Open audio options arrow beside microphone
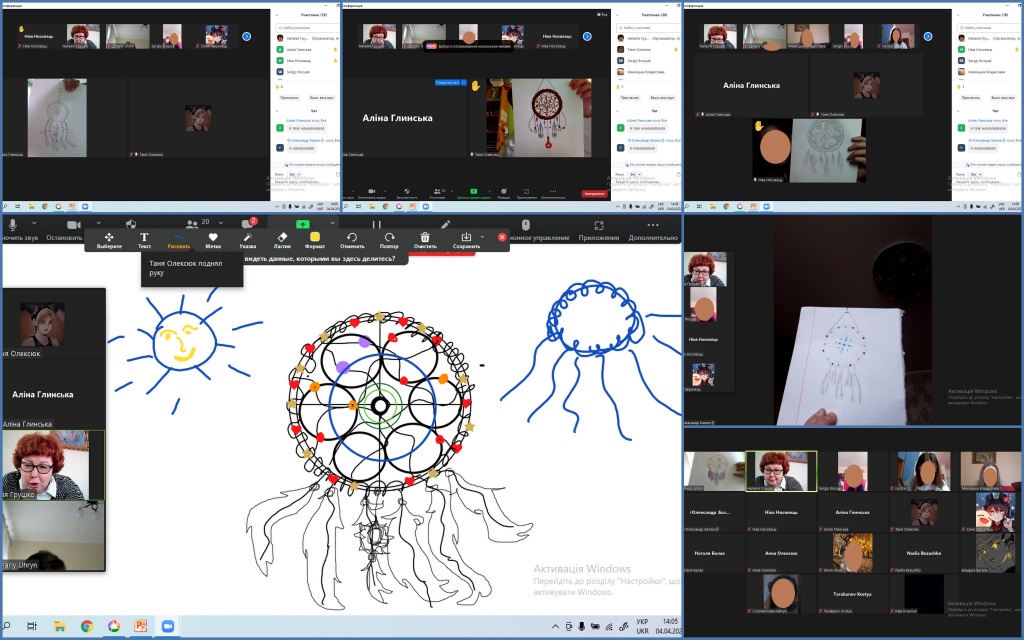 tap(34, 223)
